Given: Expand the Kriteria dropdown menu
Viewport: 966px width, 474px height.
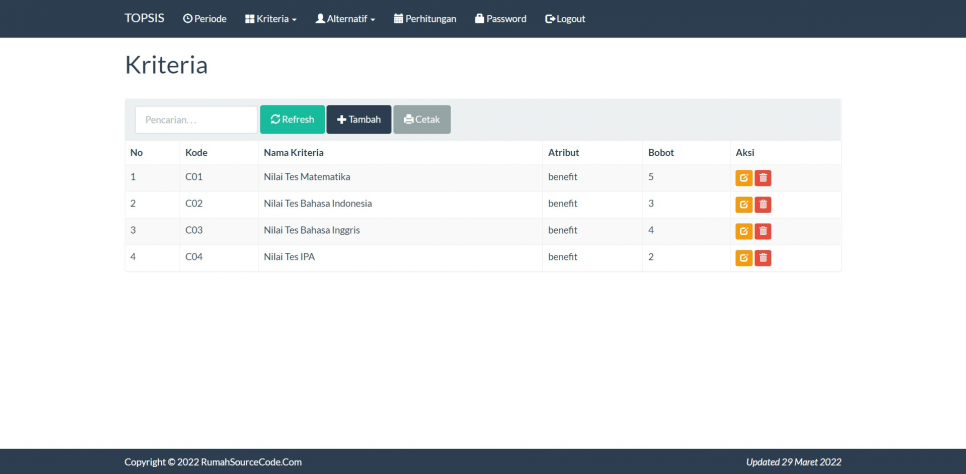Looking at the screenshot, I should click(x=270, y=19).
